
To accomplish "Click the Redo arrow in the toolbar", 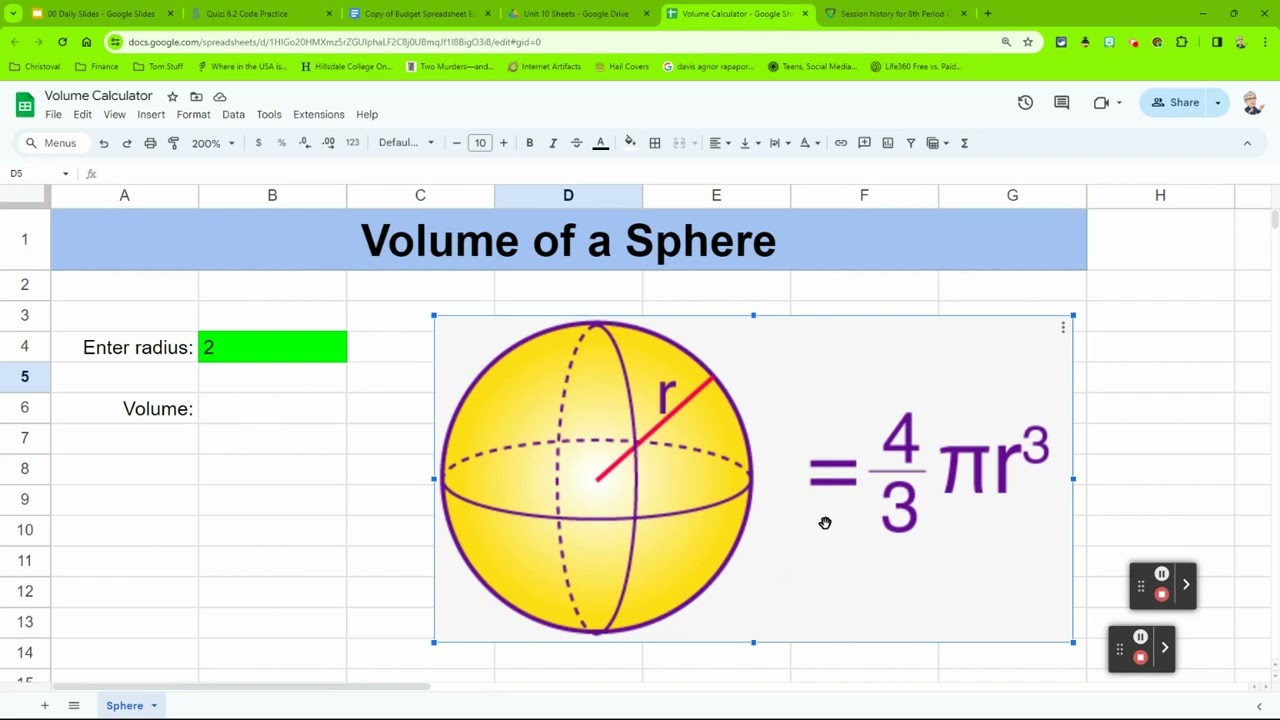I will [127, 143].
